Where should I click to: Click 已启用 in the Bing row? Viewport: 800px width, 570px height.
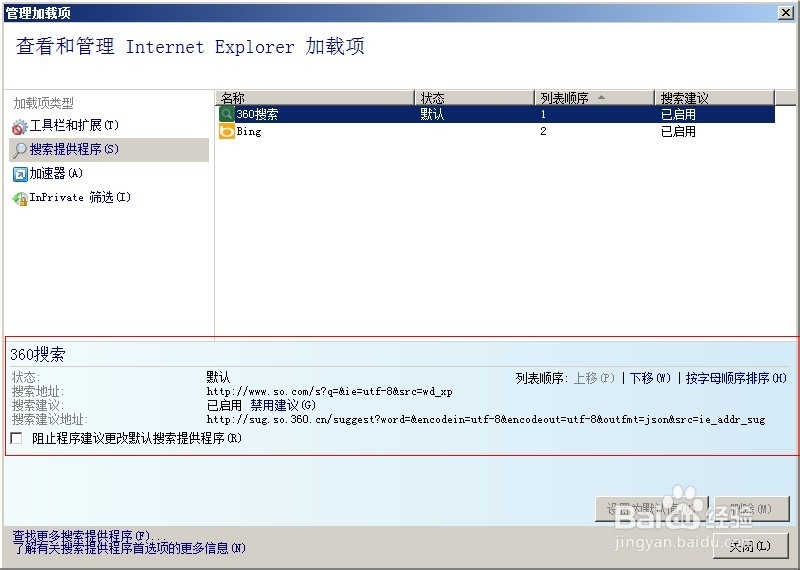[678, 132]
